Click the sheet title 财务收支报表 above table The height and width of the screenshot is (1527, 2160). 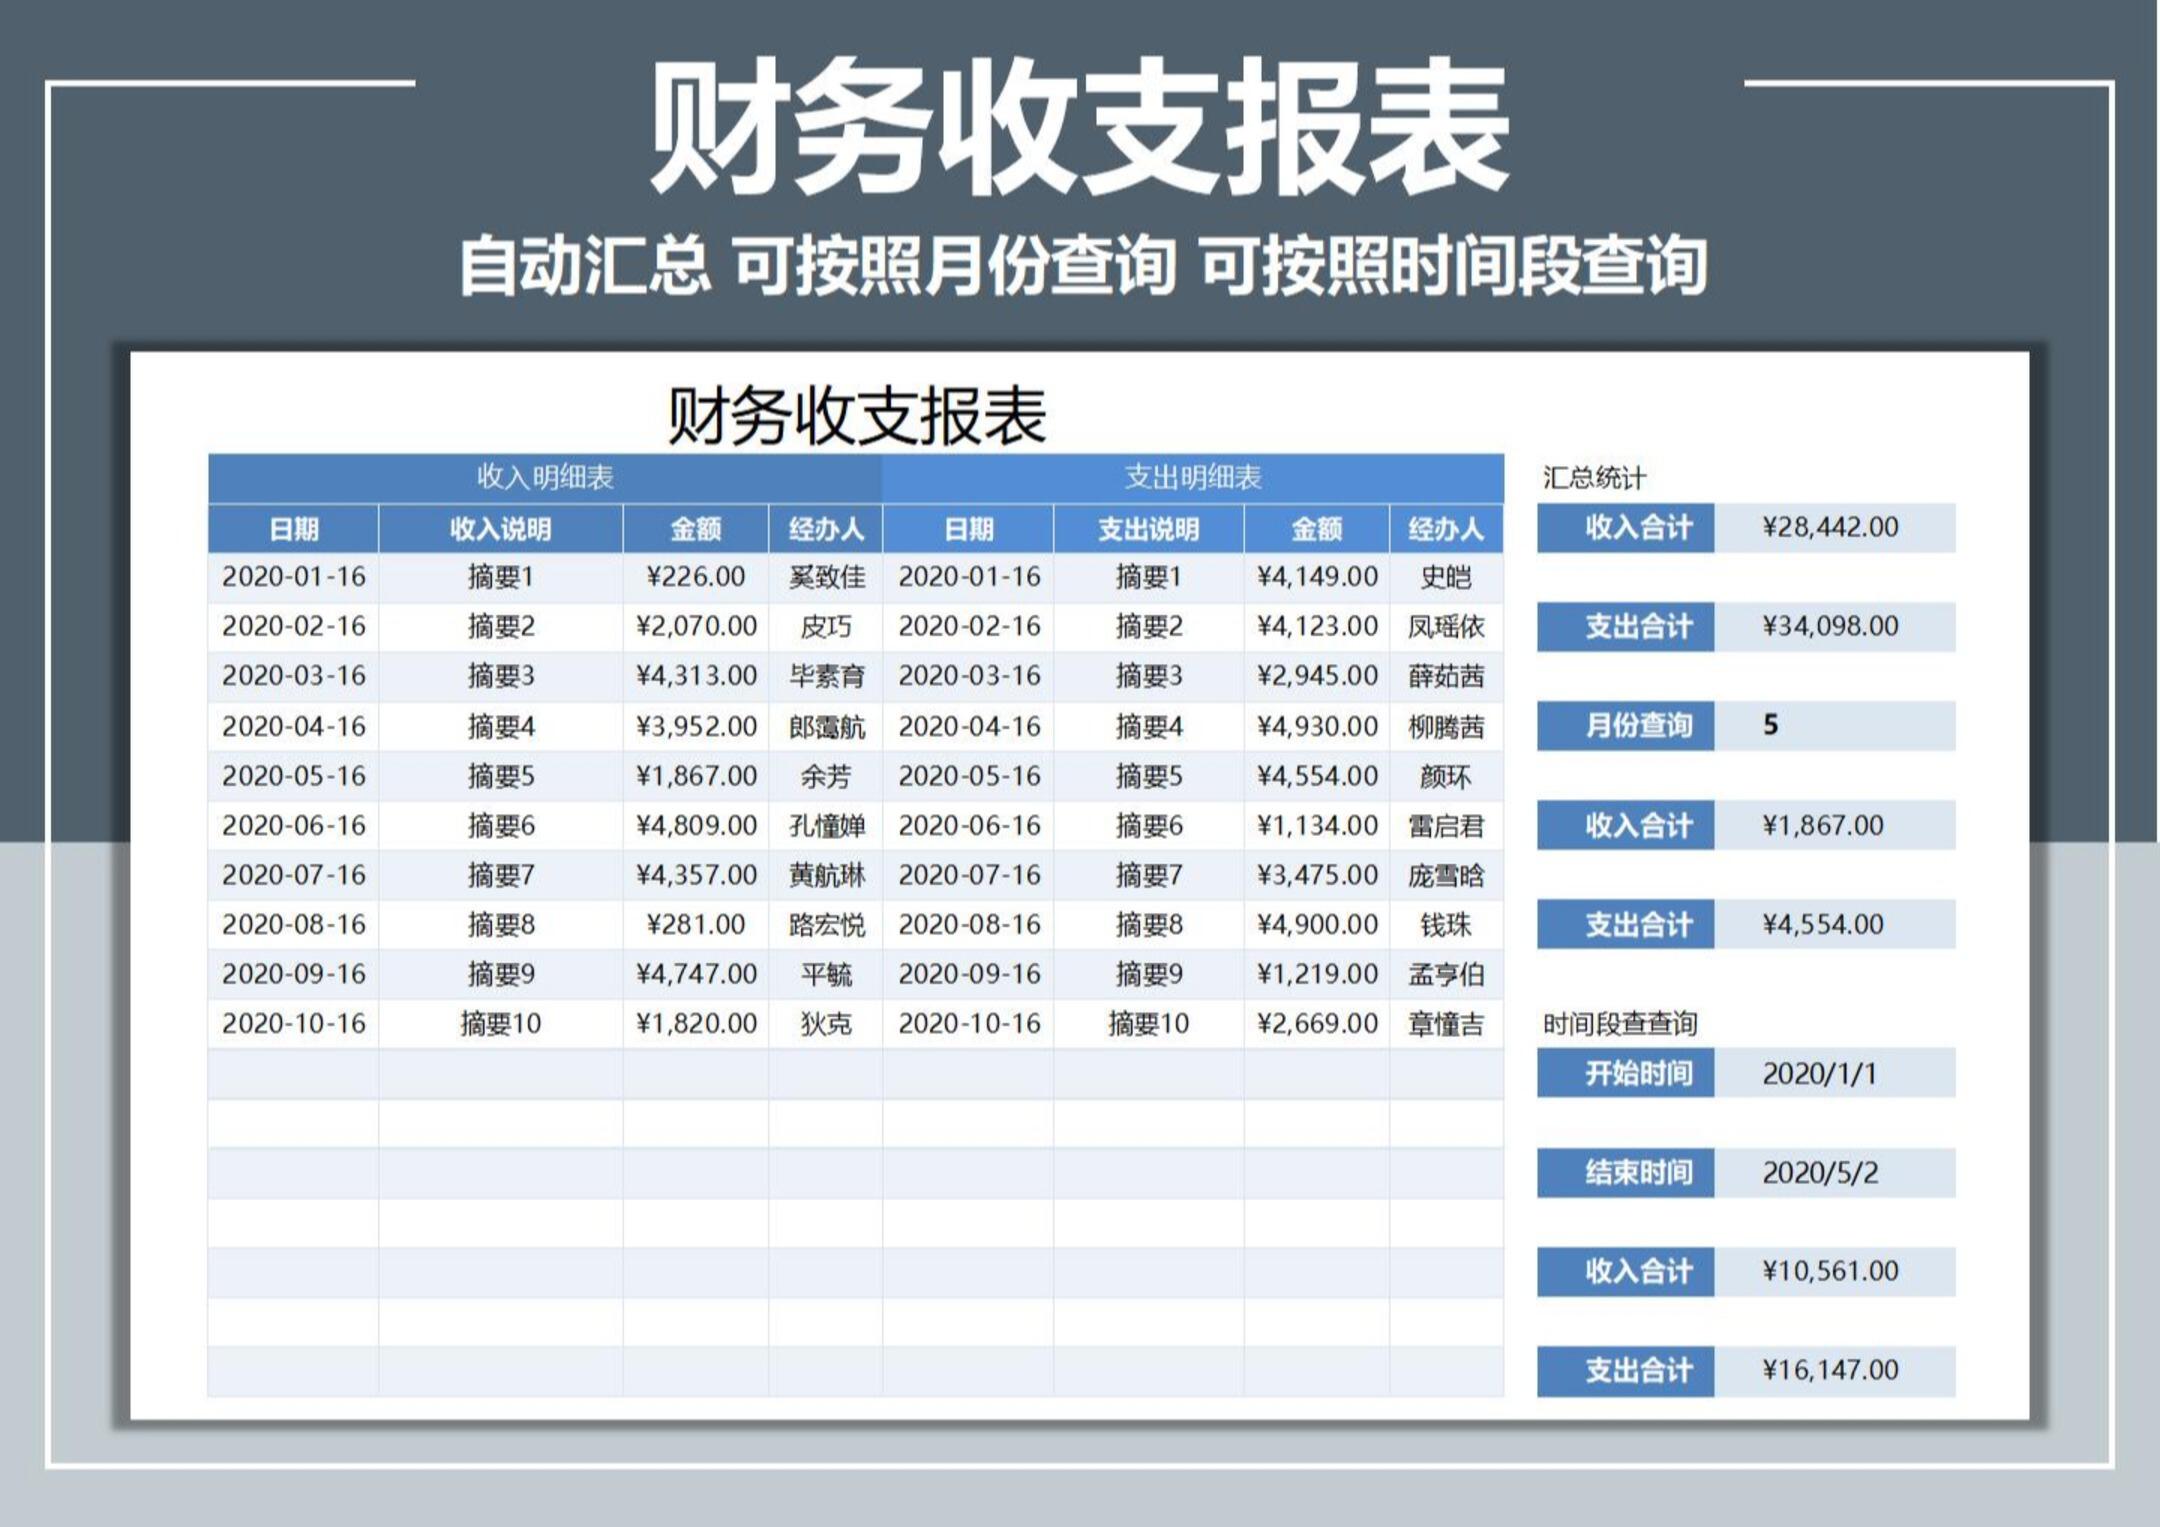[856, 415]
